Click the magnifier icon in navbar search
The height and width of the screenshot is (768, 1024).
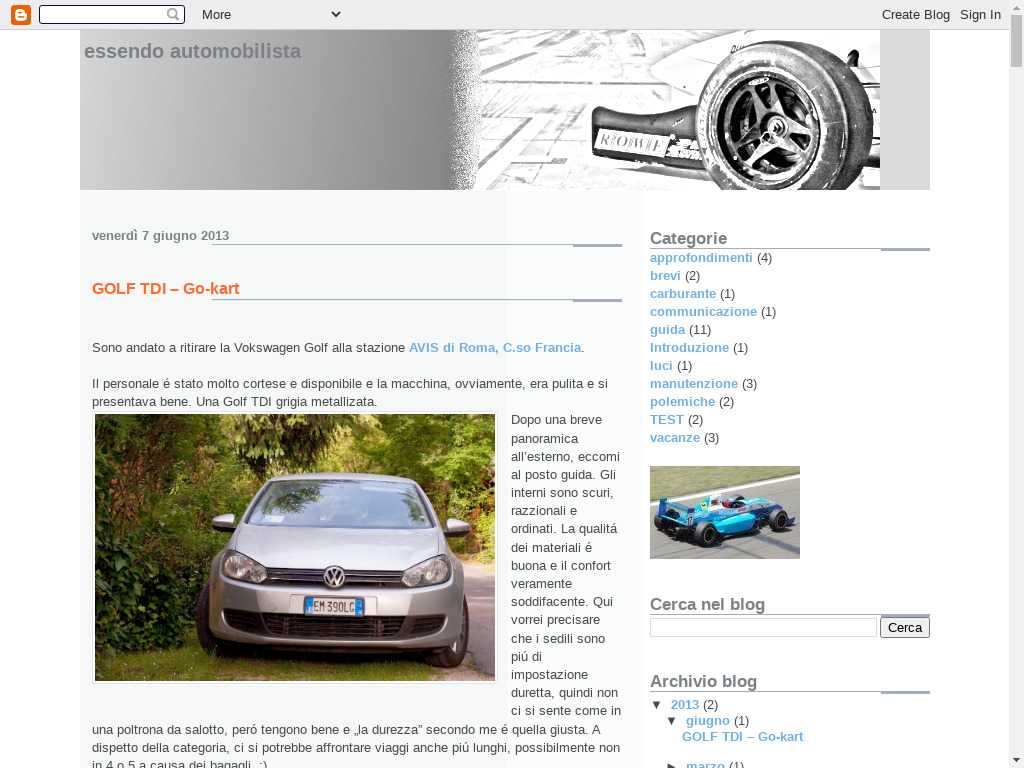[x=174, y=14]
